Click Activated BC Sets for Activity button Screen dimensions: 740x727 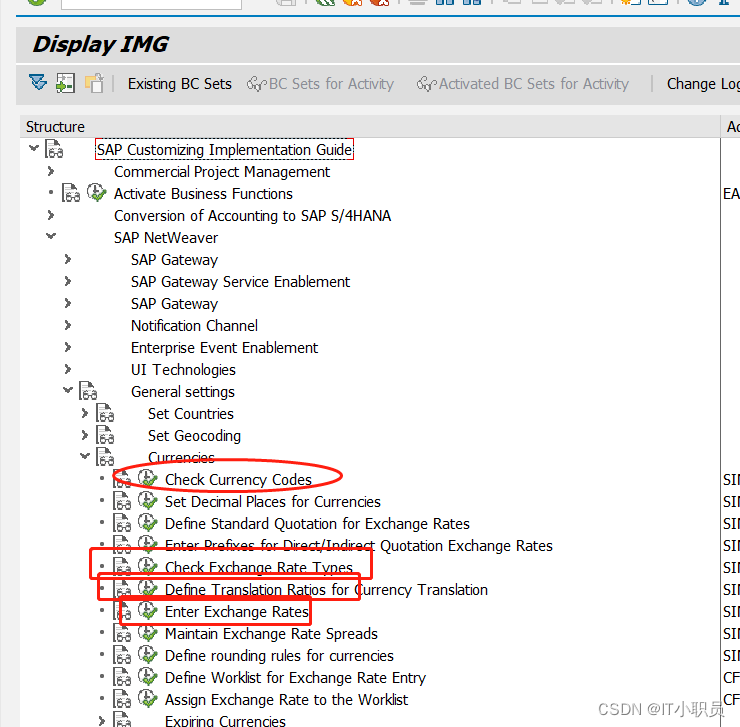(x=523, y=84)
